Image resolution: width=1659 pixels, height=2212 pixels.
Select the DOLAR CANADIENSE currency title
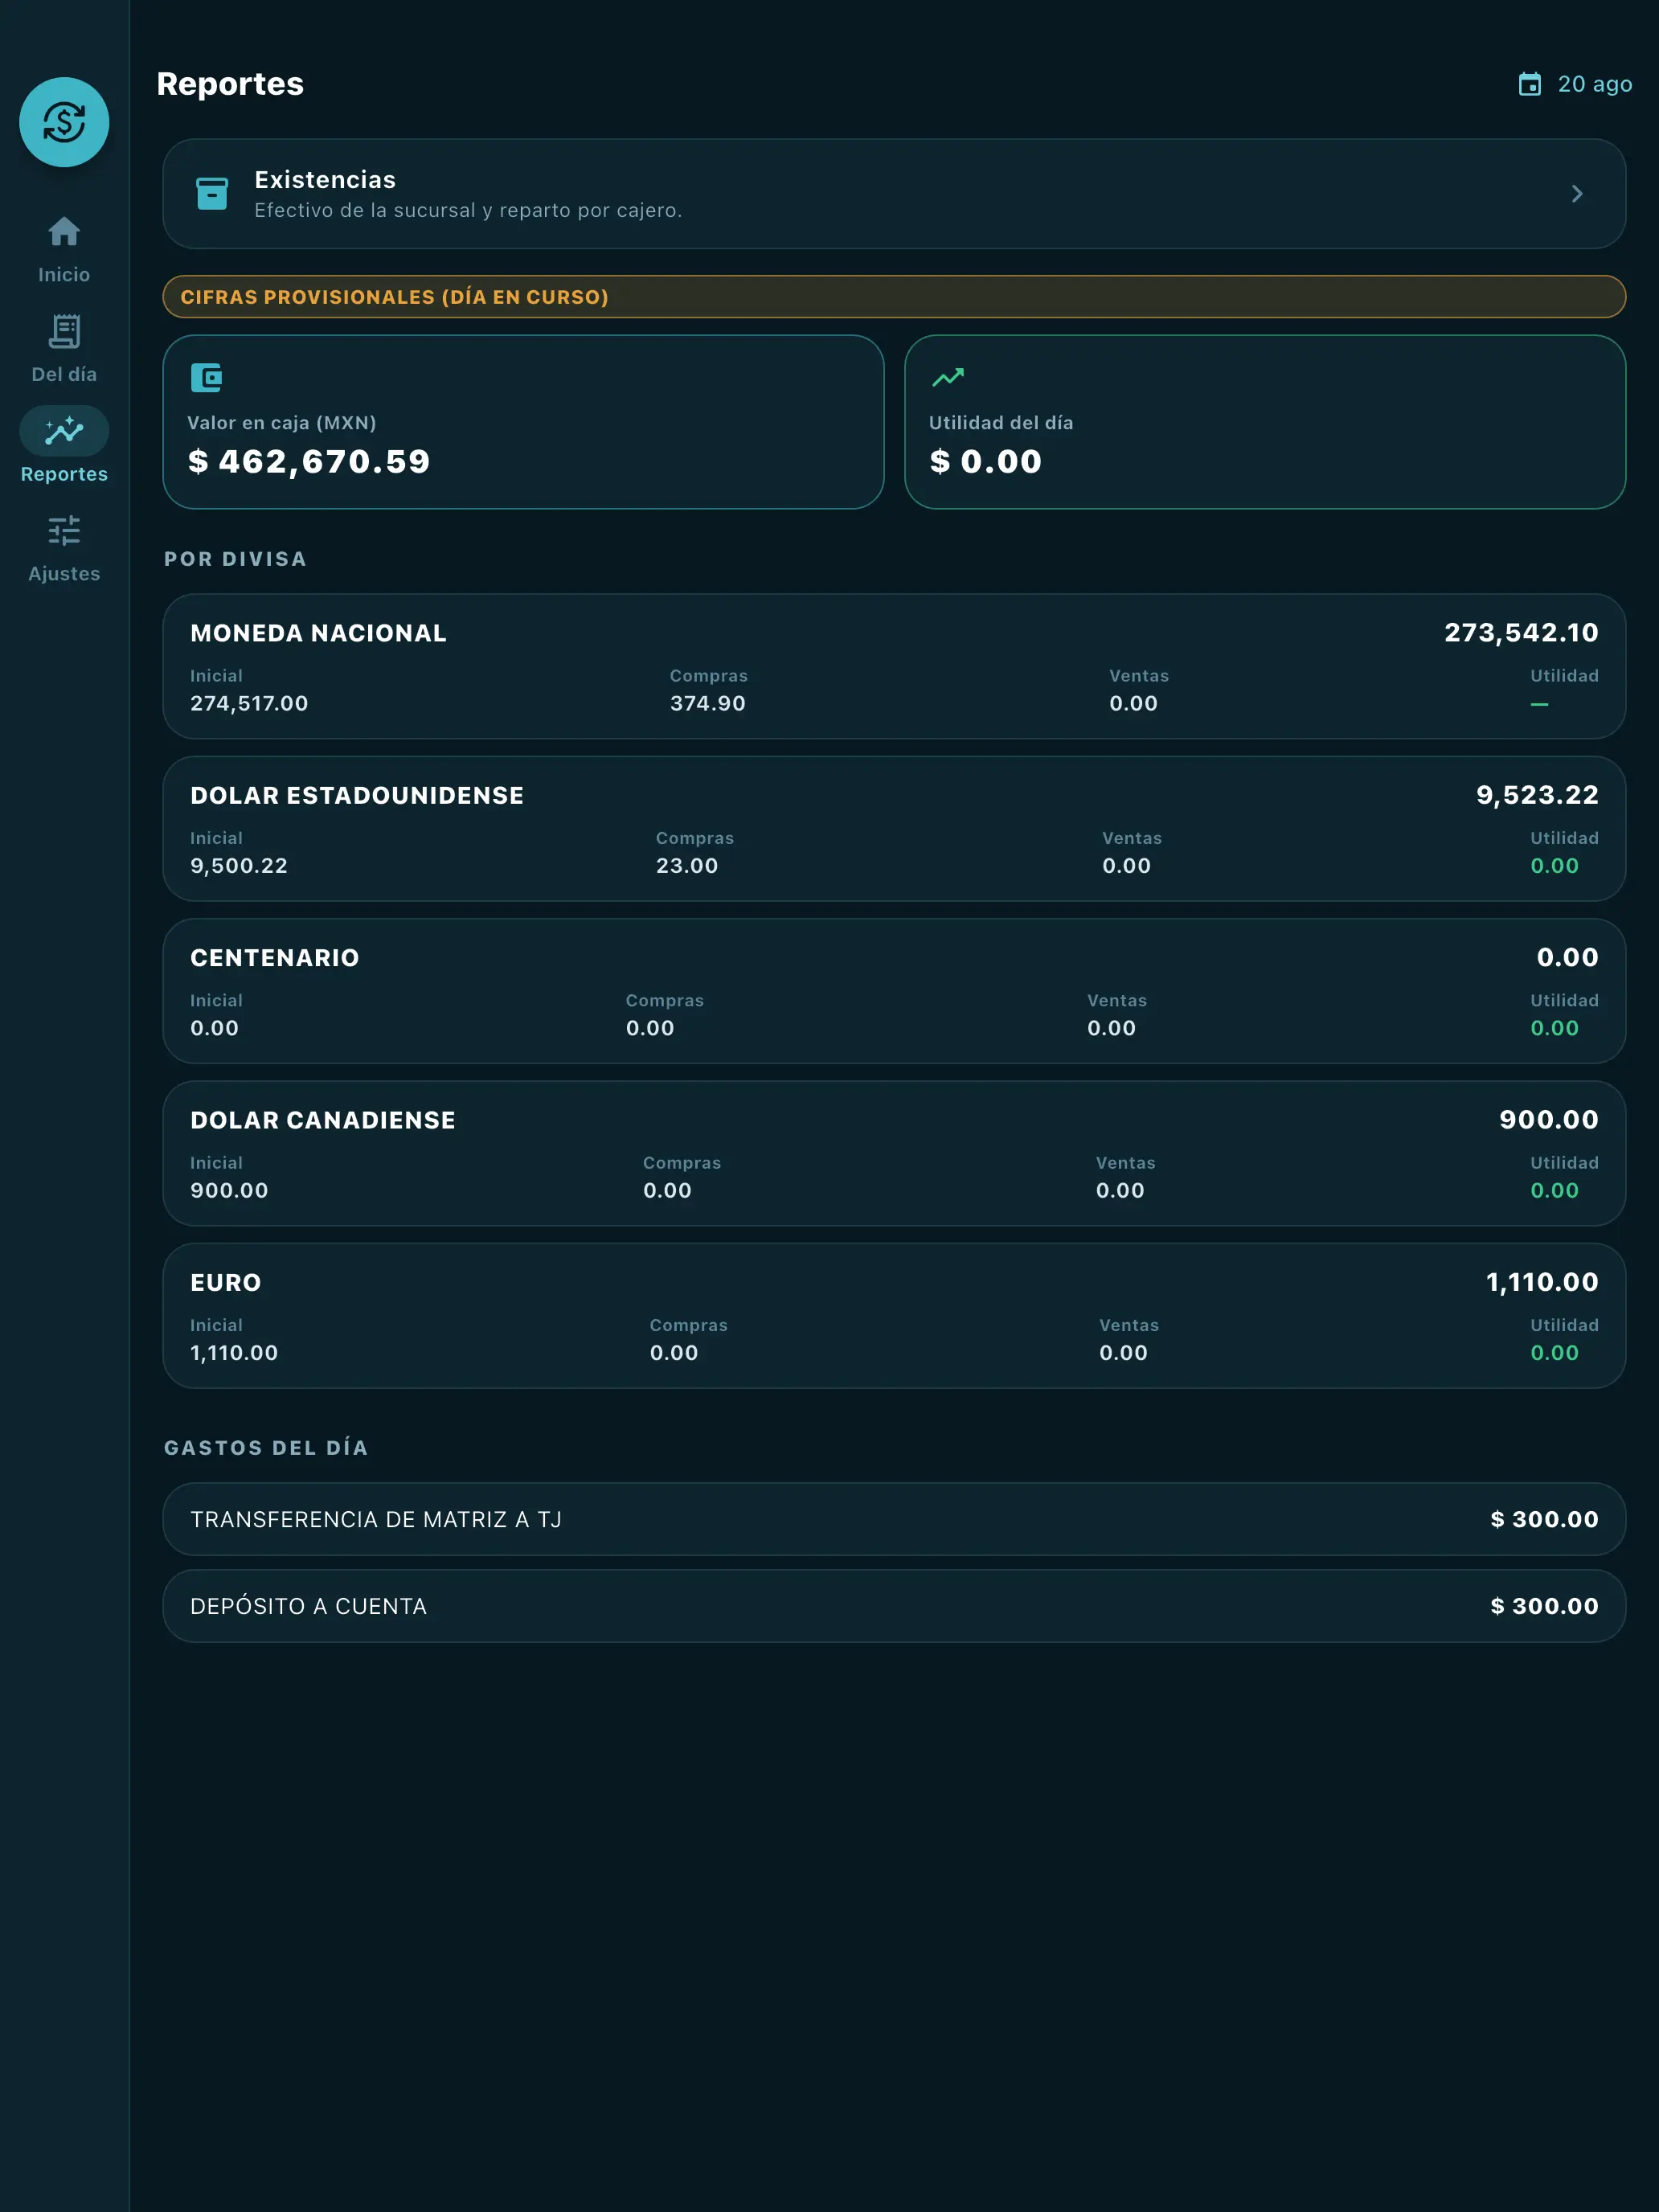tap(323, 1120)
